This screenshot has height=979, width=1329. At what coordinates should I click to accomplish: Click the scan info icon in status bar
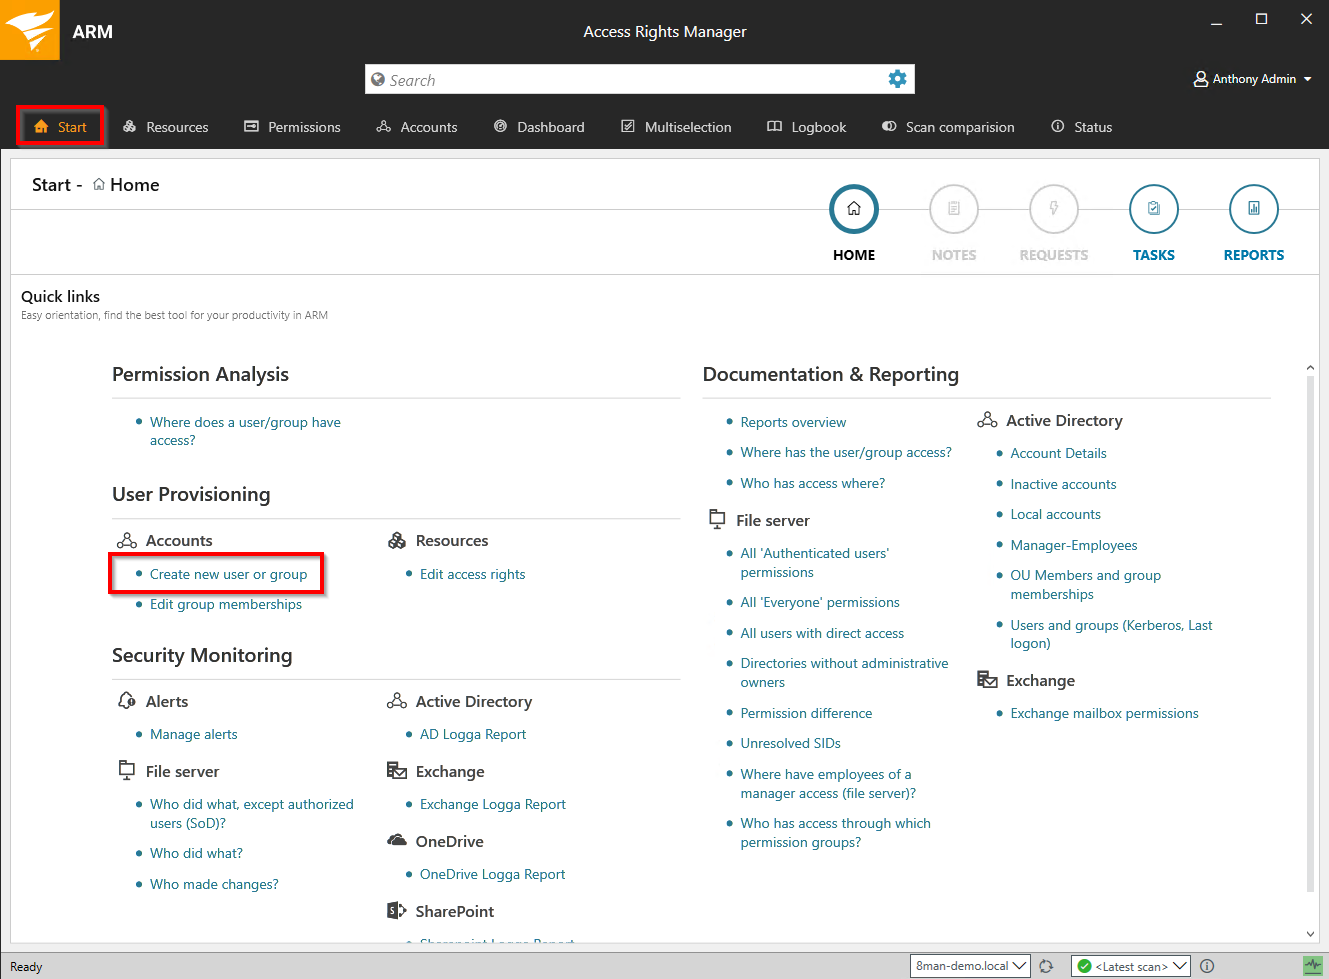(1207, 966)
